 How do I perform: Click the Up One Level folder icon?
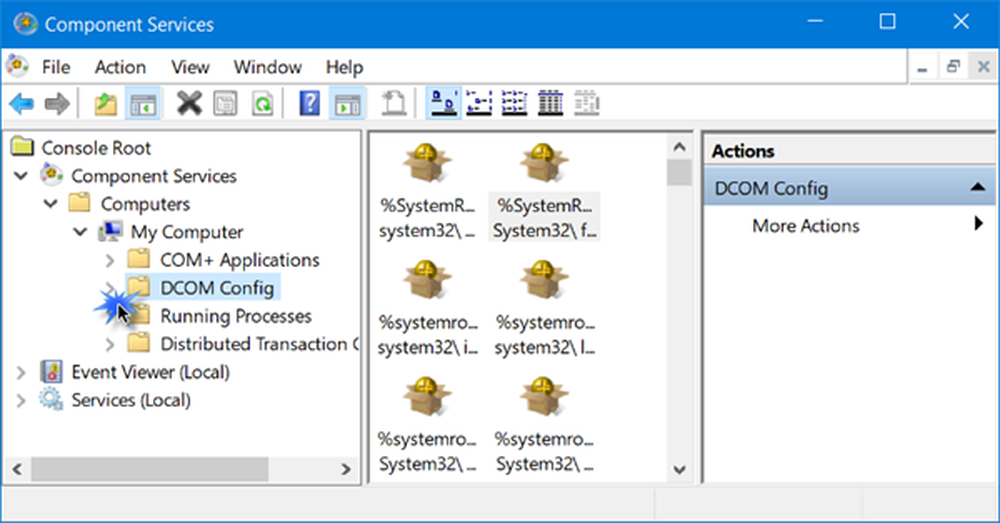105,103
